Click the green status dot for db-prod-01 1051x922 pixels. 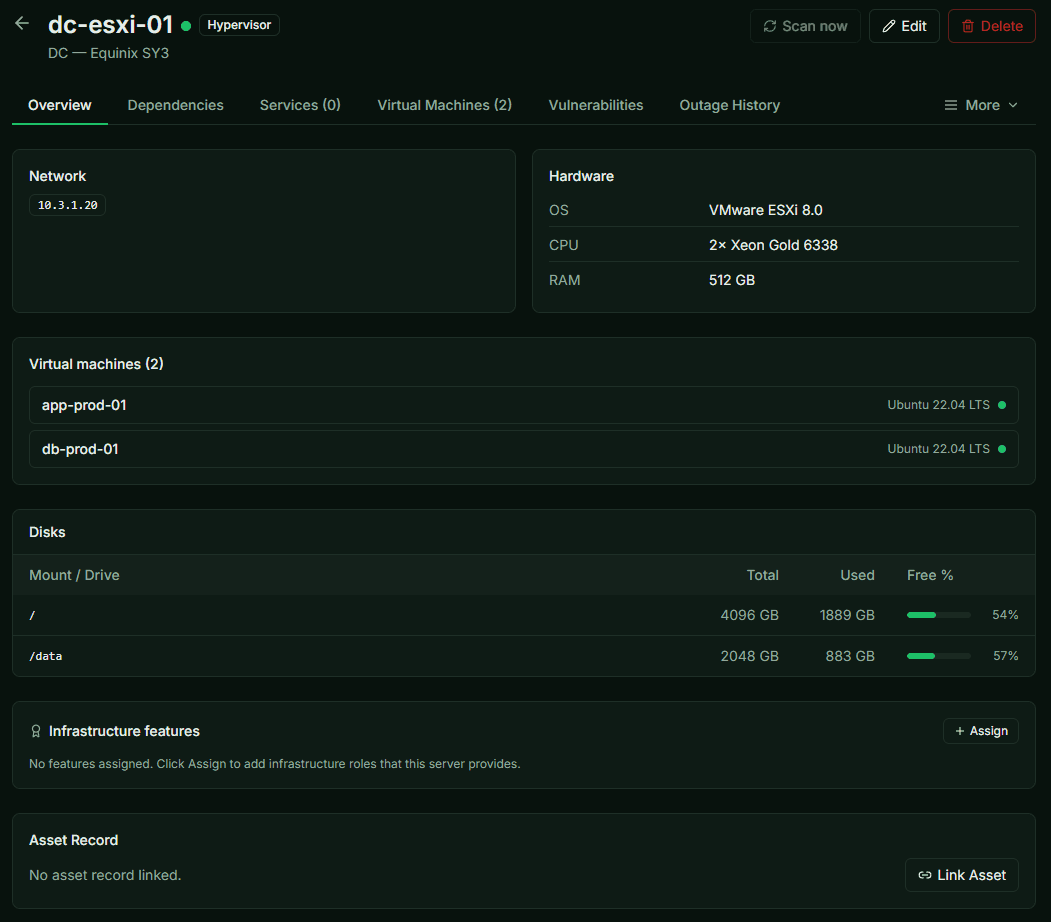pos(1002,449)
